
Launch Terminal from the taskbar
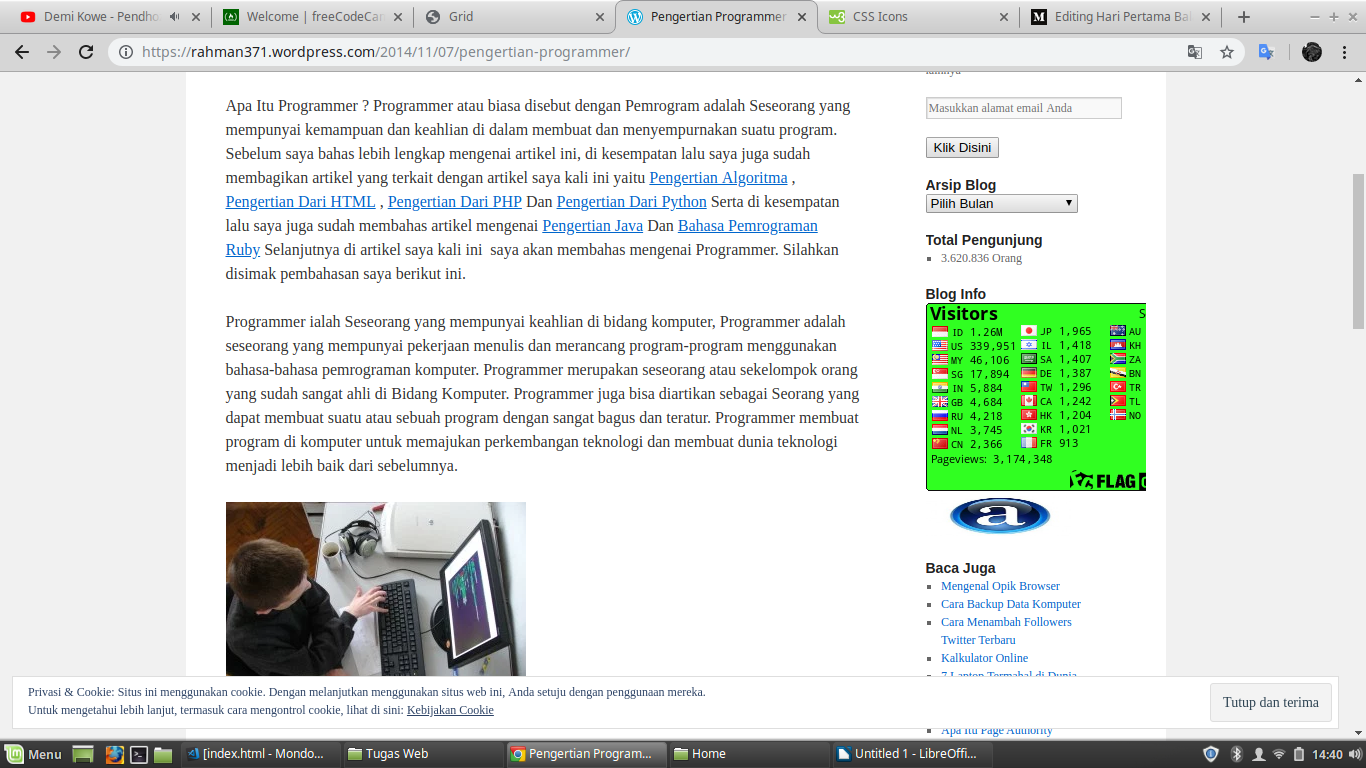point(140,754)
